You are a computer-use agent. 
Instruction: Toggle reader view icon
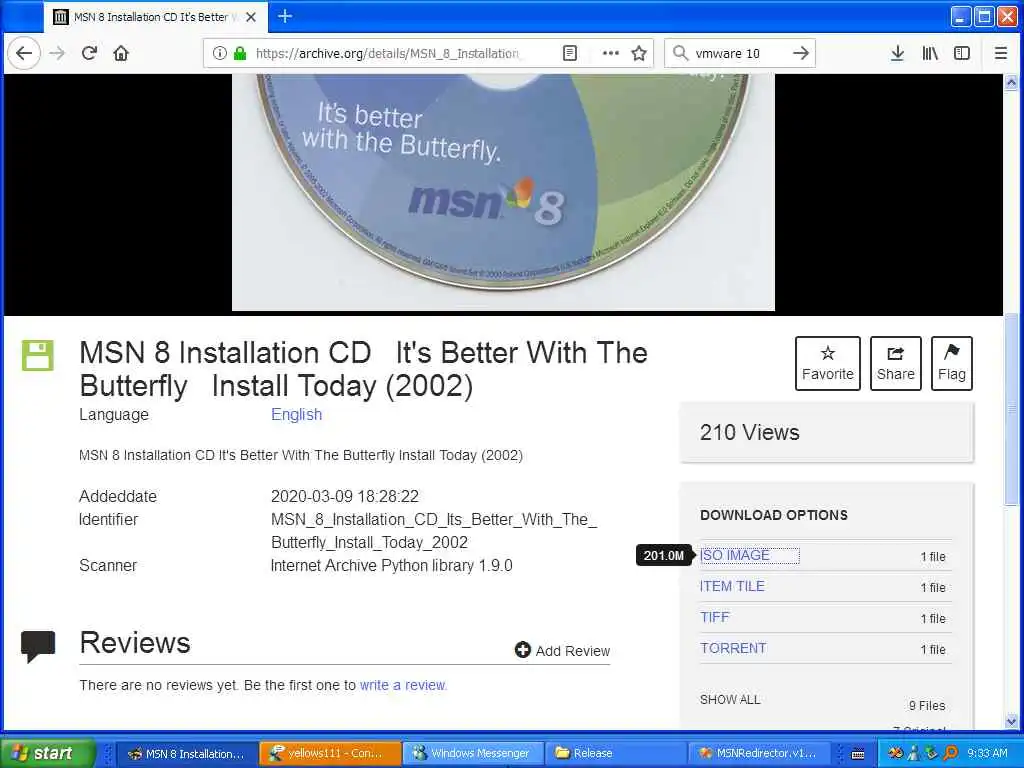tap(569, 53)
